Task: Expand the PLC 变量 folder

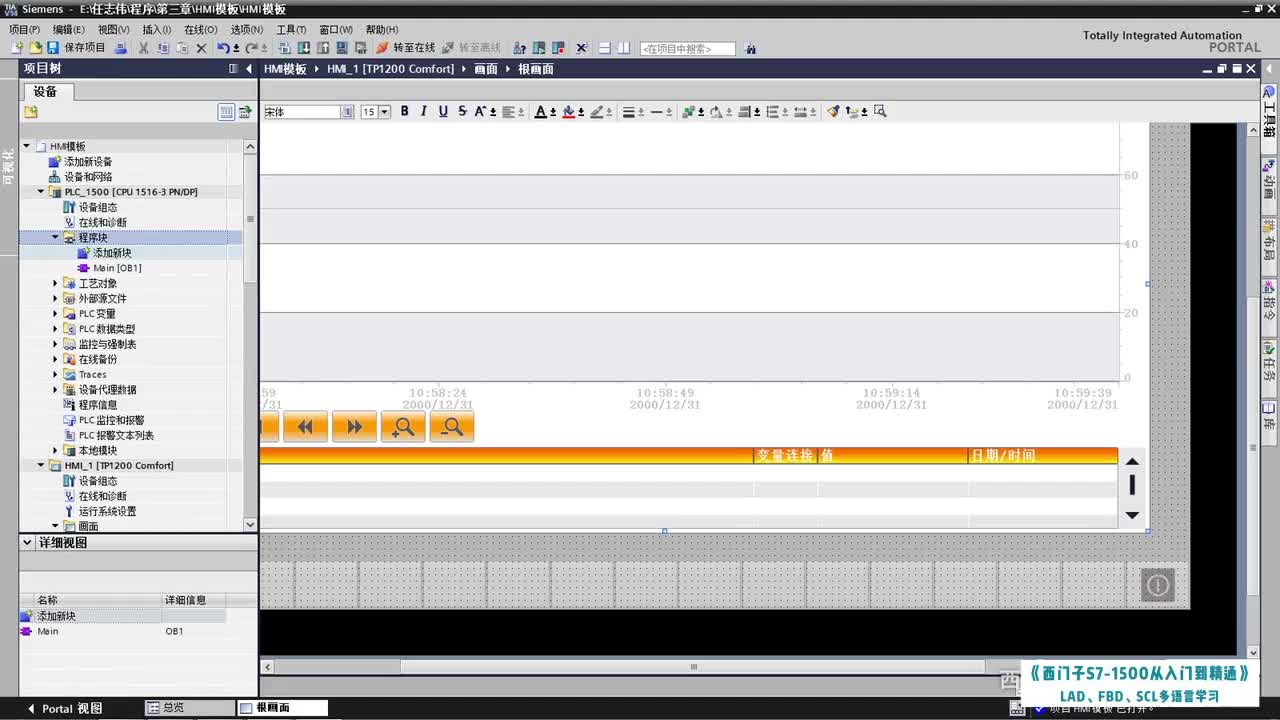Action: 56,314
